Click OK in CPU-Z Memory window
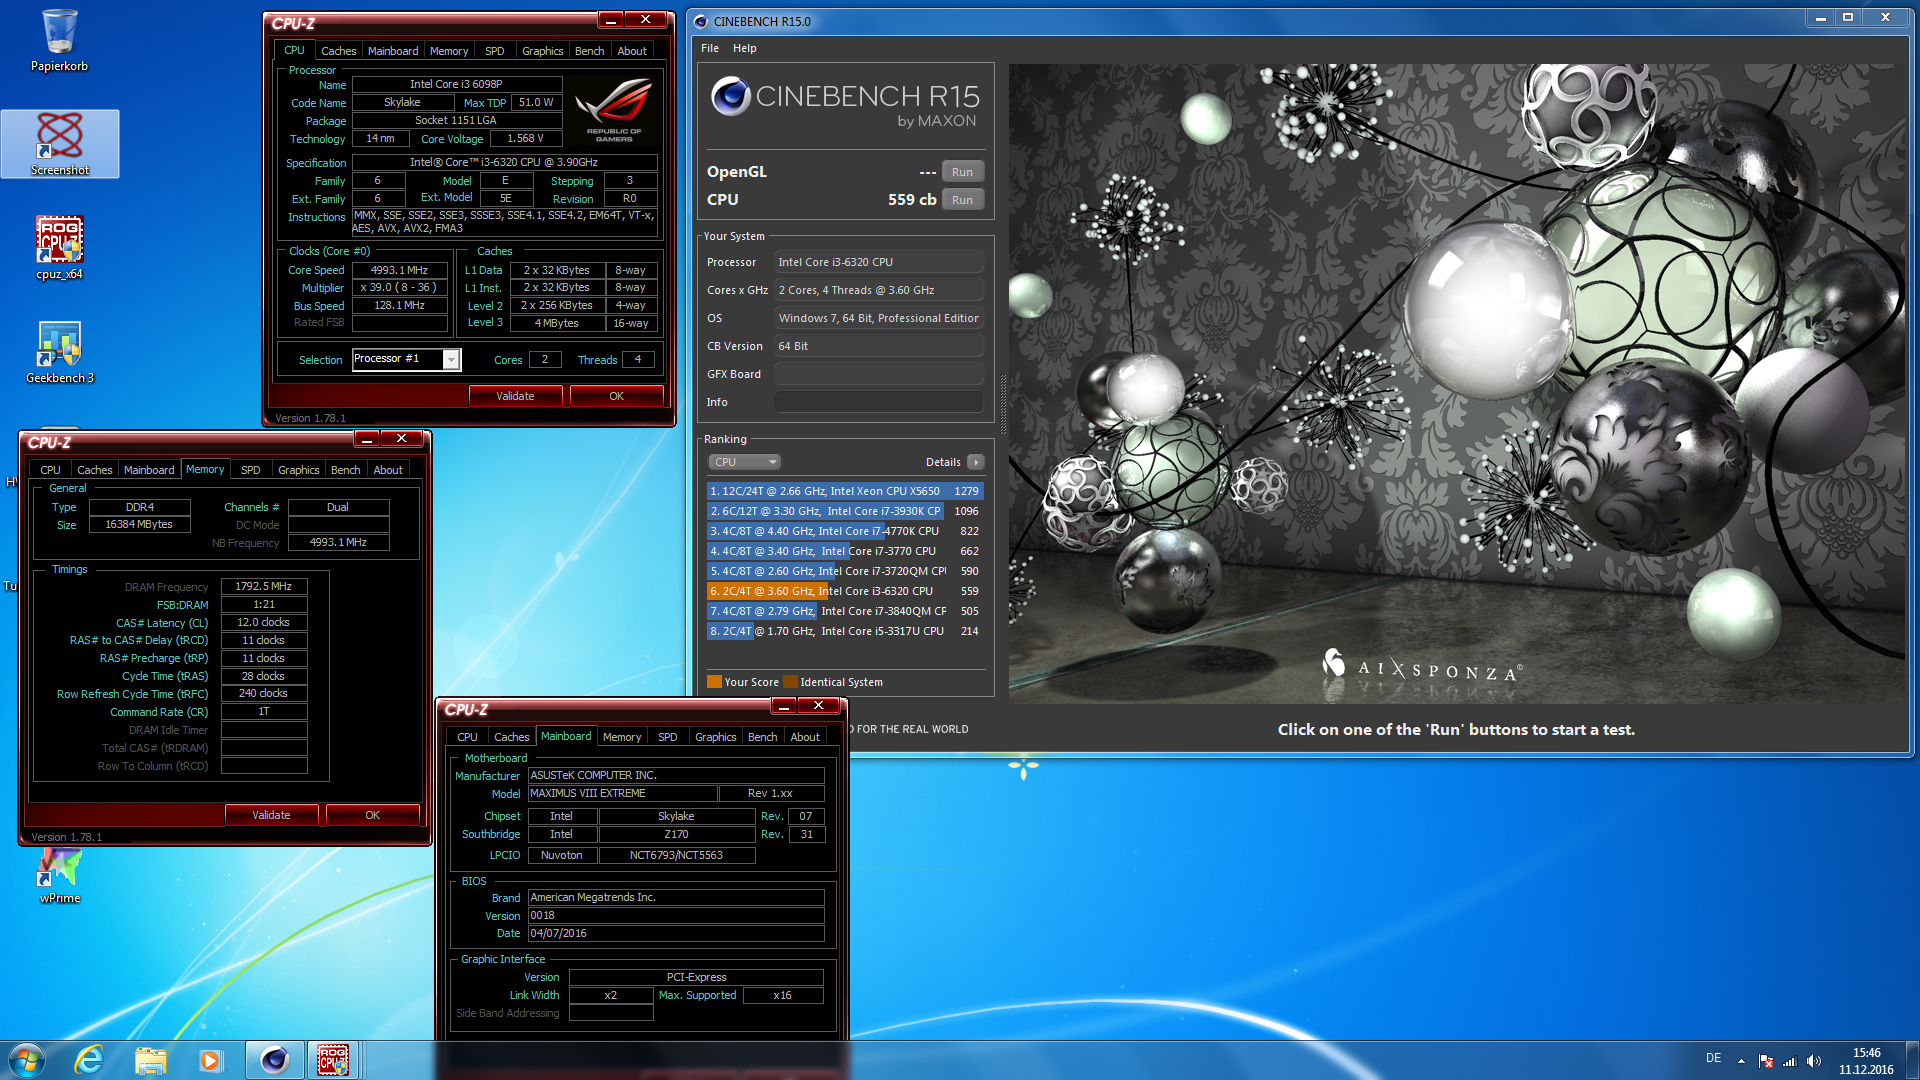This screenshot has width=1920, height=1080. [x=373, y=815]
